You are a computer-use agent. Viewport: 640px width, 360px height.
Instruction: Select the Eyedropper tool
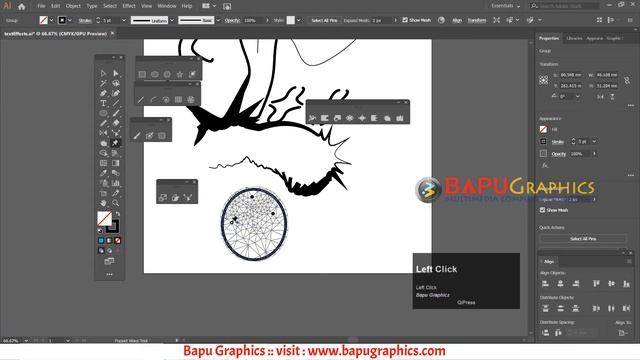tap(103, 173)
